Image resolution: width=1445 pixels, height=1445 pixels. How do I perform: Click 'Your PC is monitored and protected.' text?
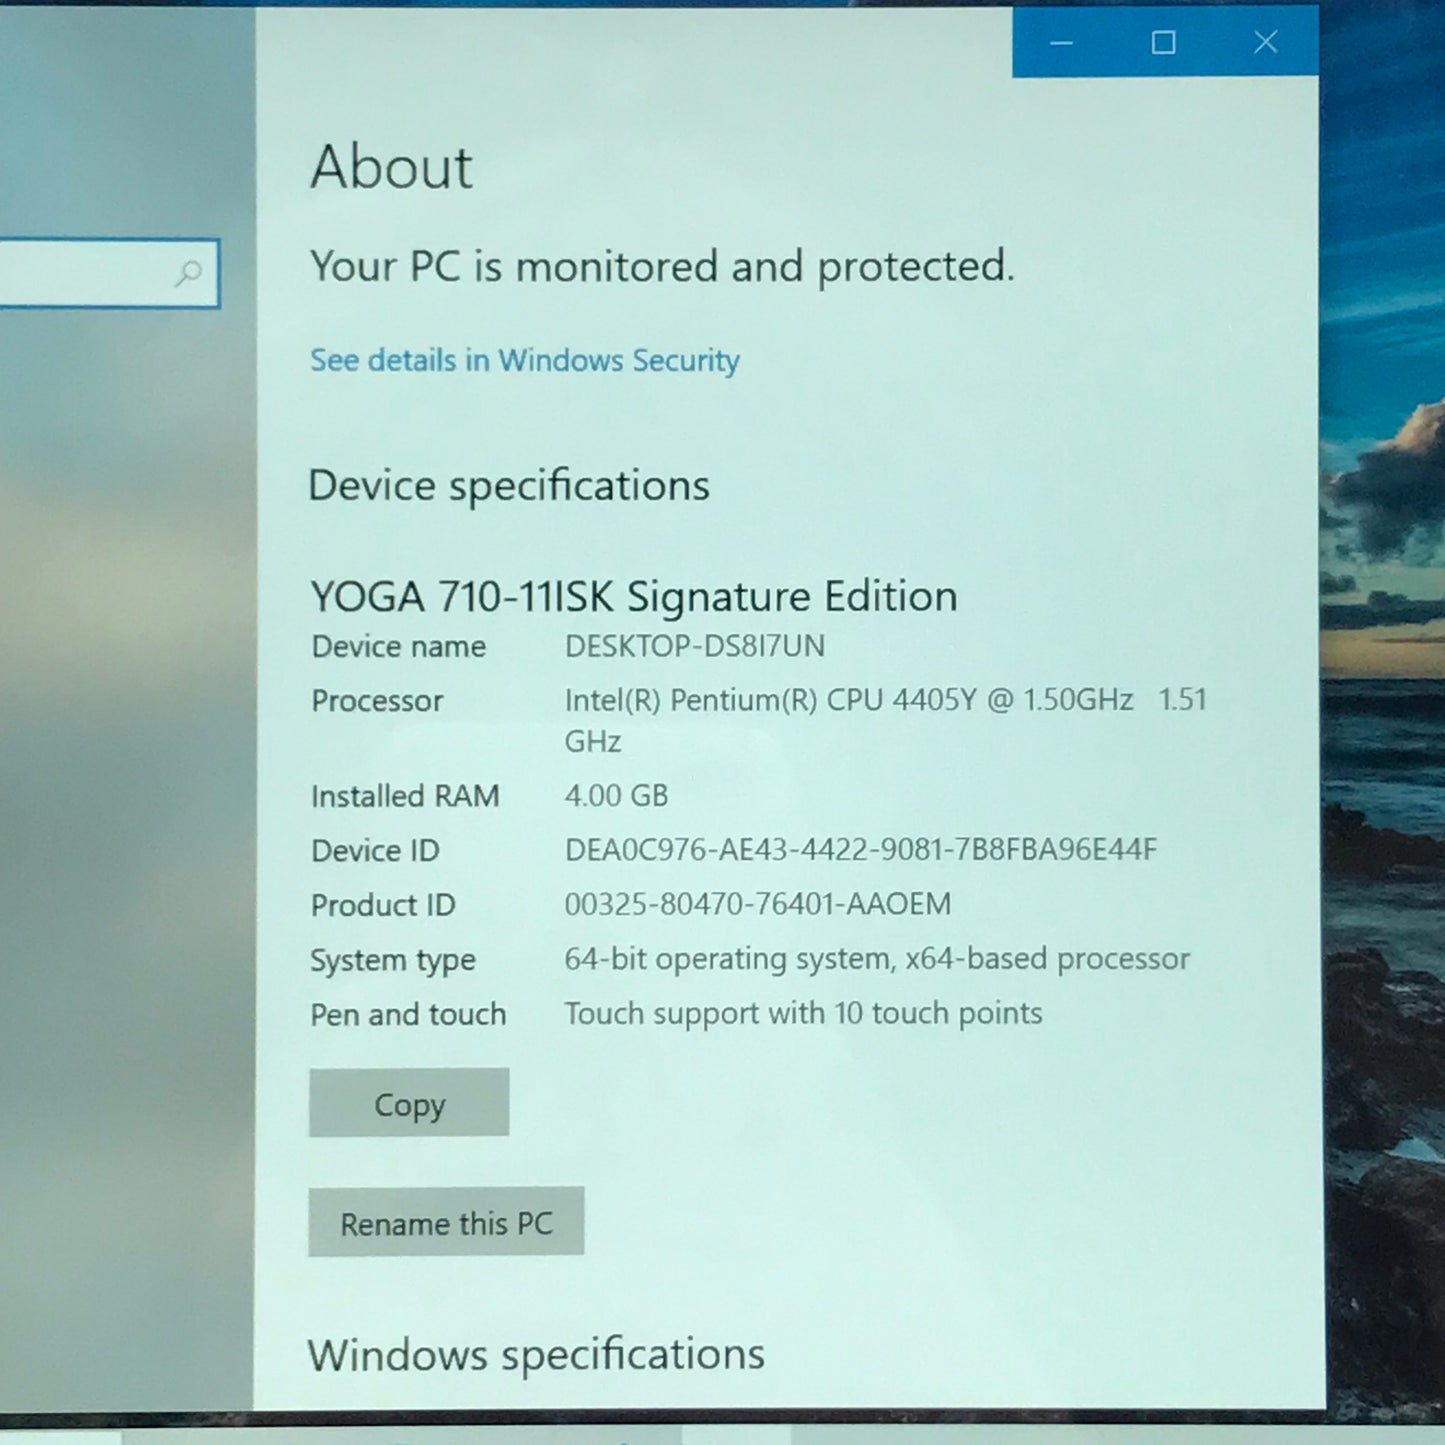(x=662, y=267)
